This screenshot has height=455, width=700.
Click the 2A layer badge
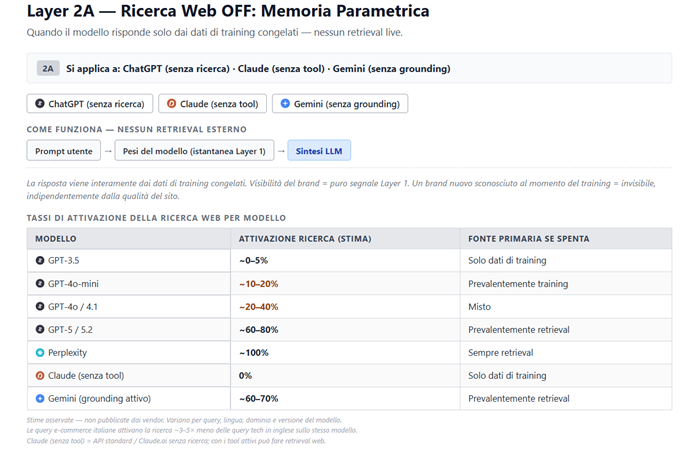click(x=48, y=69)
